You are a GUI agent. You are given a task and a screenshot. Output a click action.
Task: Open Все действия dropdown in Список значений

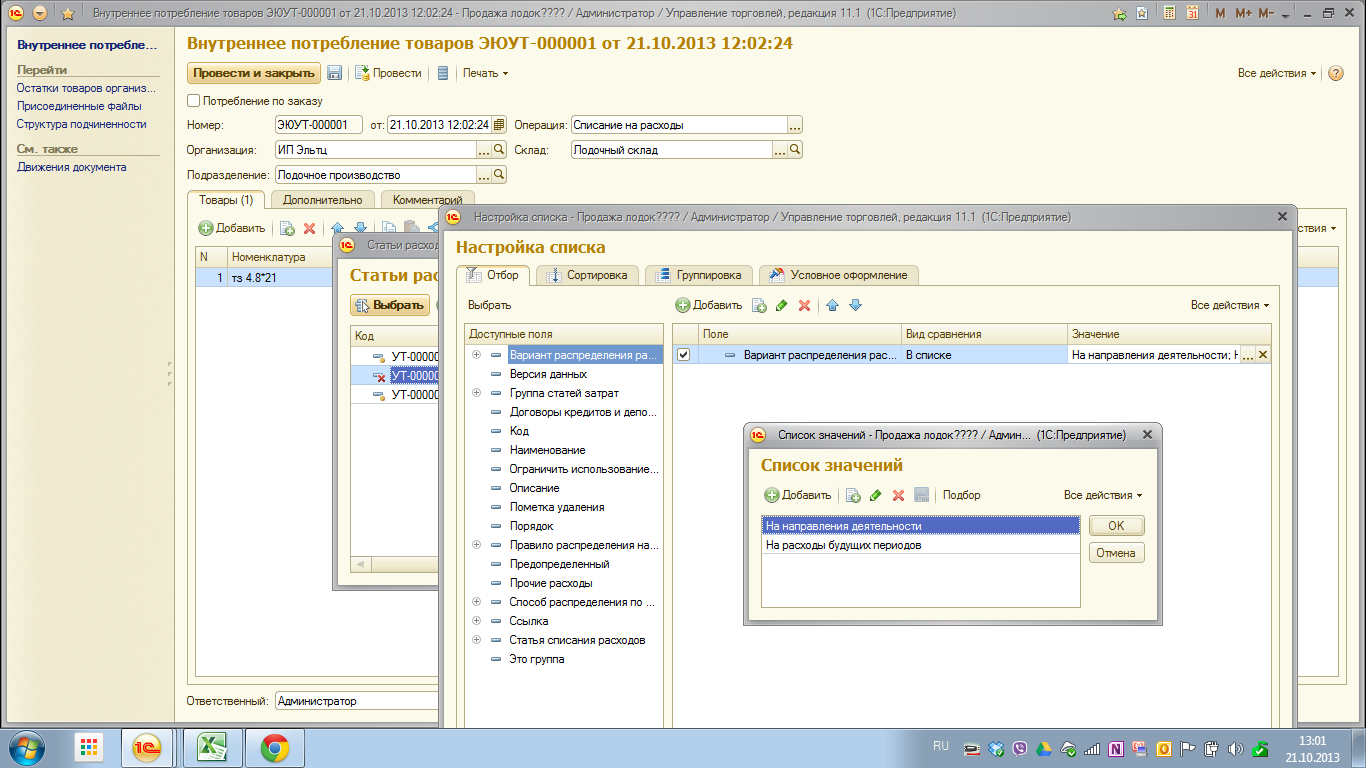pos(1102,495)
